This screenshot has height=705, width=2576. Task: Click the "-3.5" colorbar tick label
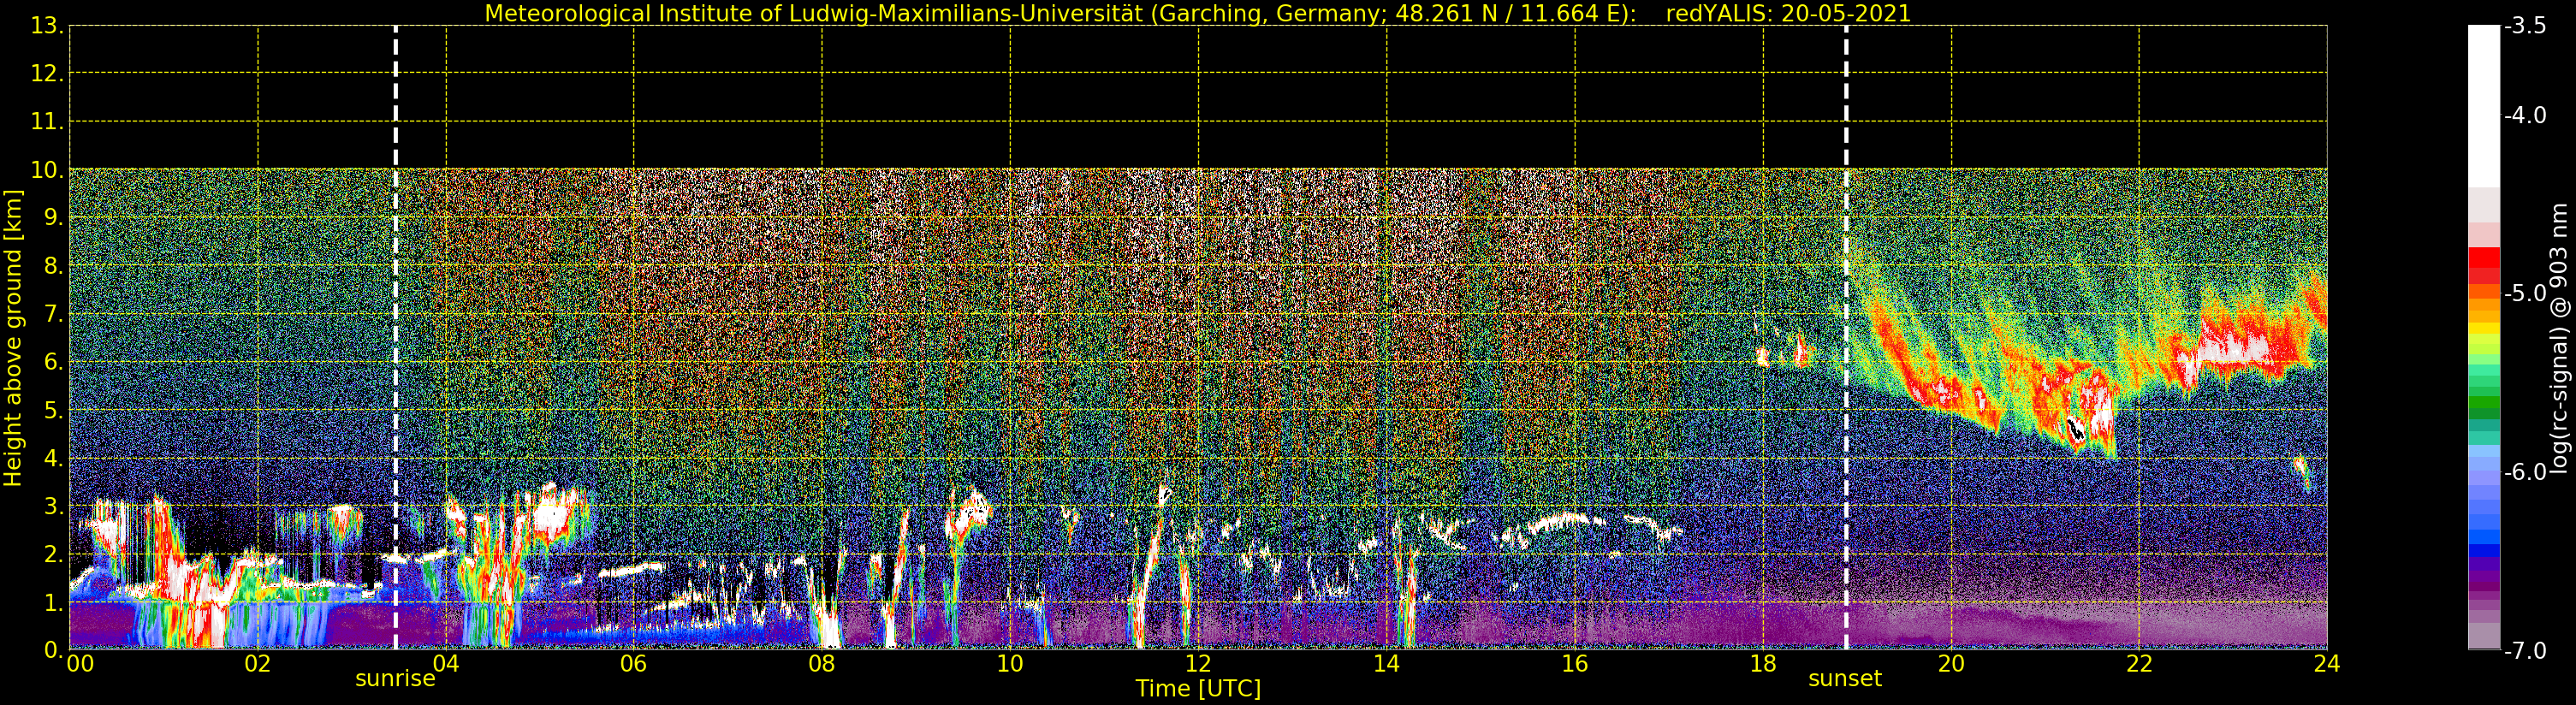click(x=2525, y=27)
